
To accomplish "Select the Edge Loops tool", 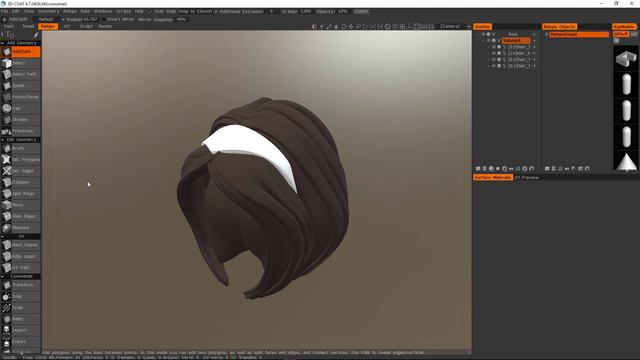I will 20,256.
